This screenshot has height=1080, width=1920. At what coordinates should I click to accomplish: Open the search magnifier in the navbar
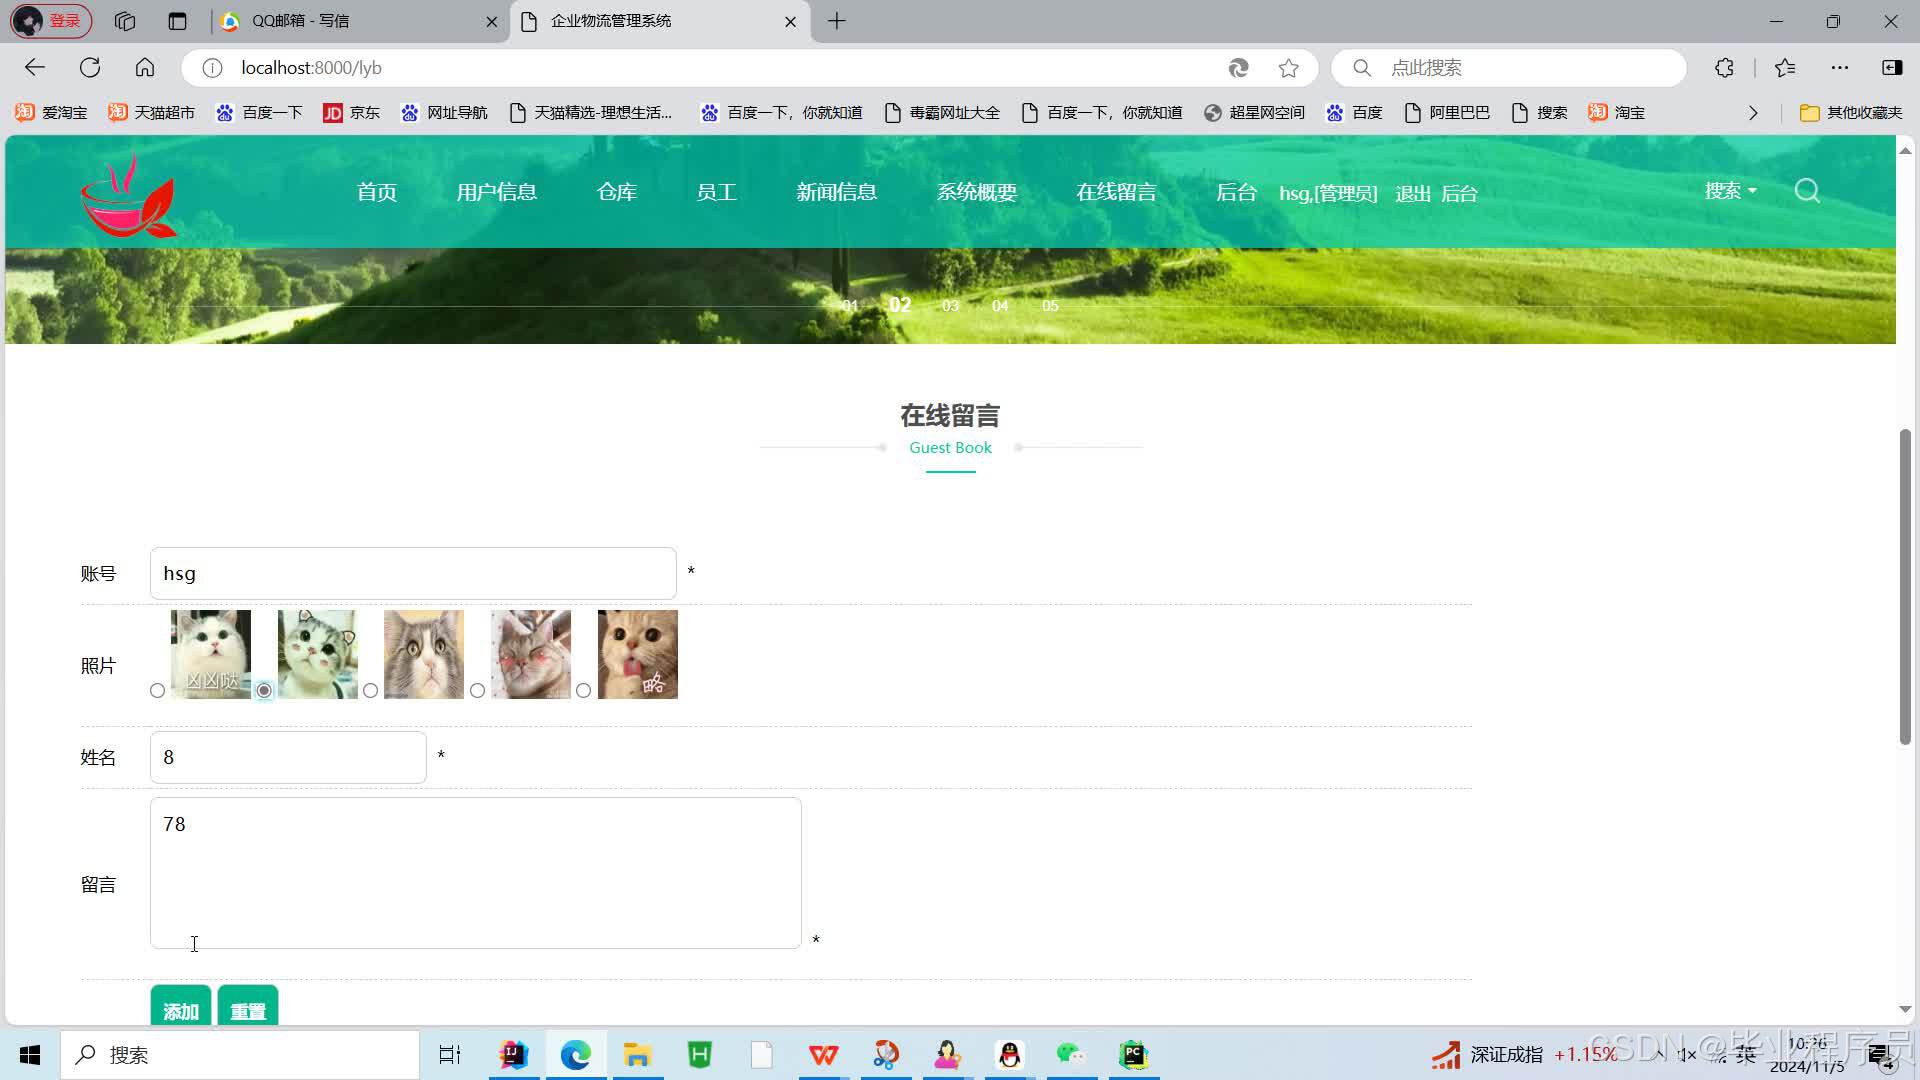[x=1807, y=190]
